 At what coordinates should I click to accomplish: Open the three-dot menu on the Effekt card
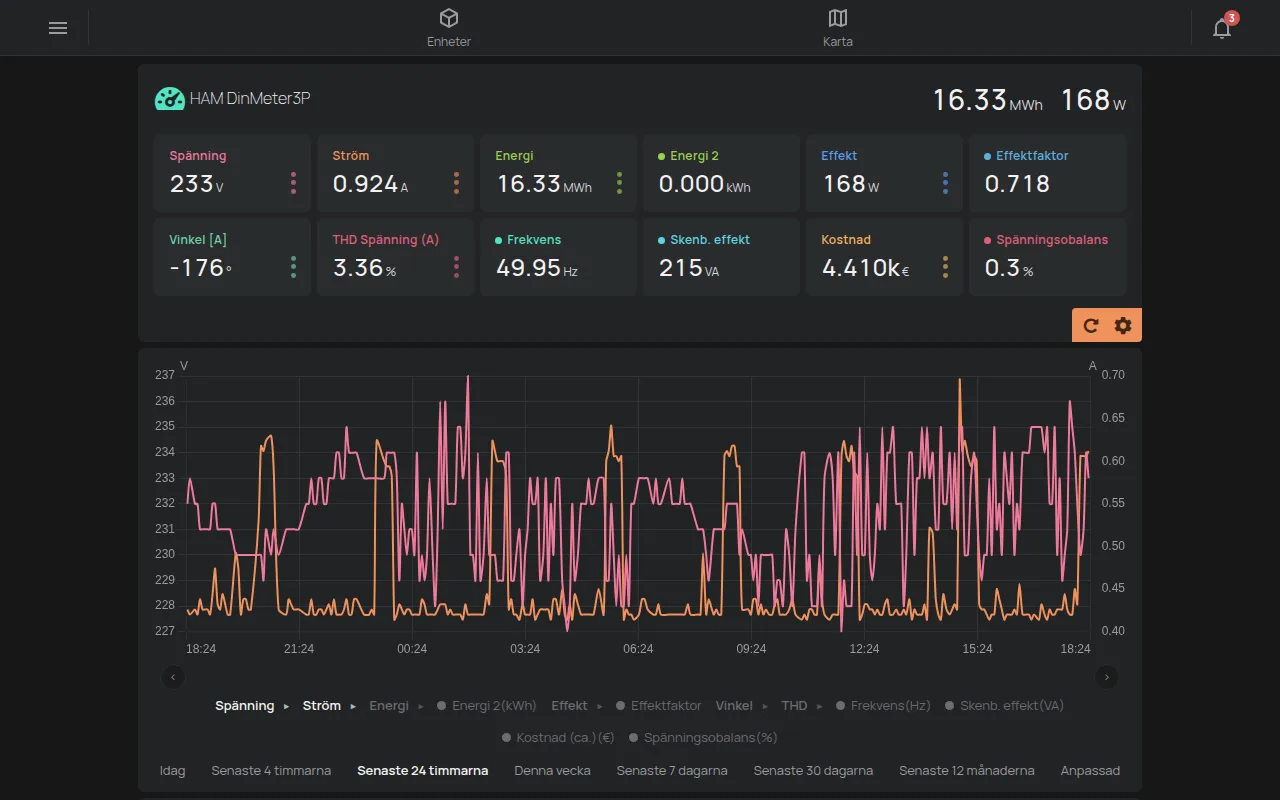[945, 183]
